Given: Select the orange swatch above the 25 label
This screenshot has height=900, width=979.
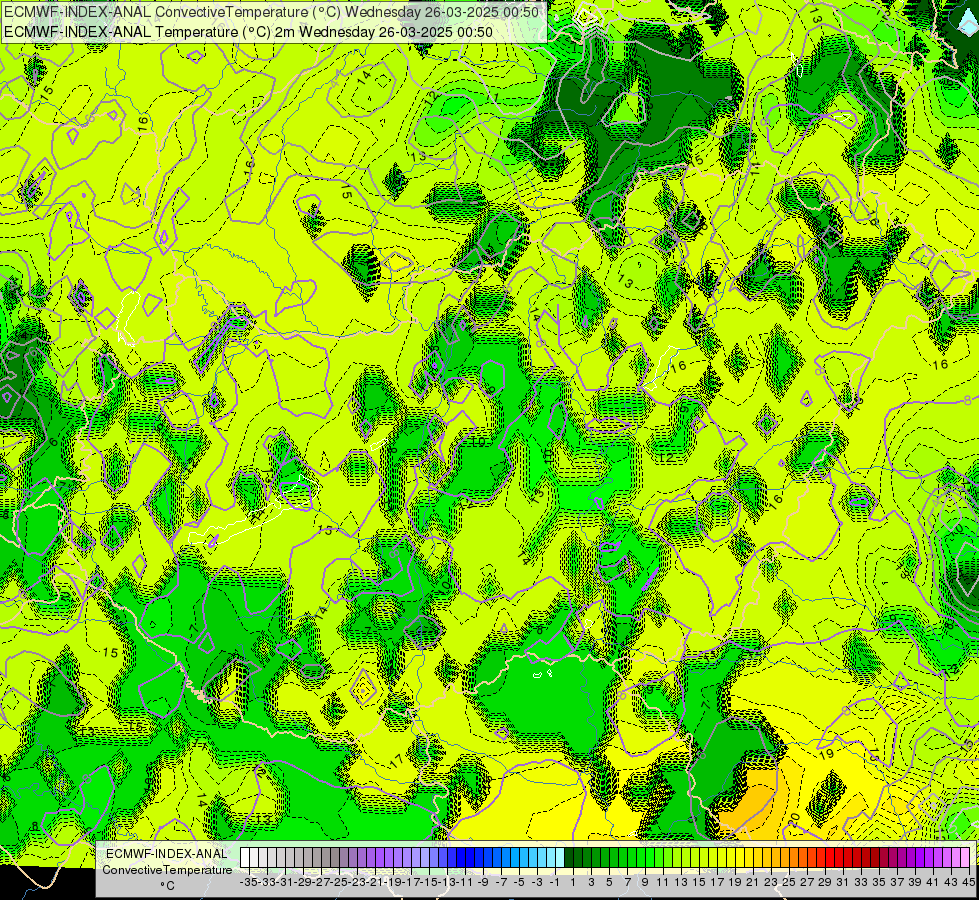Looking at the screenshot, I should [785, 857].
